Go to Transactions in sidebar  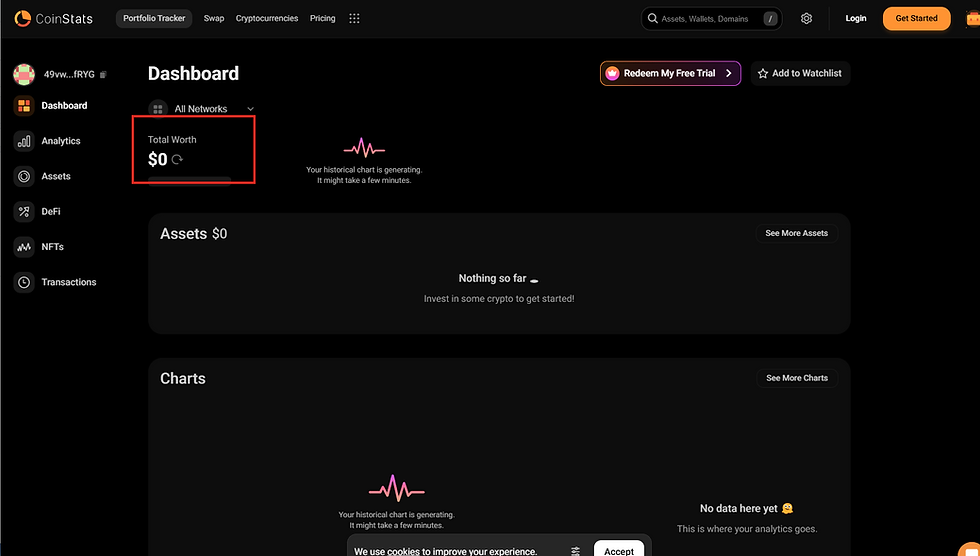click(x=69, y=282)
